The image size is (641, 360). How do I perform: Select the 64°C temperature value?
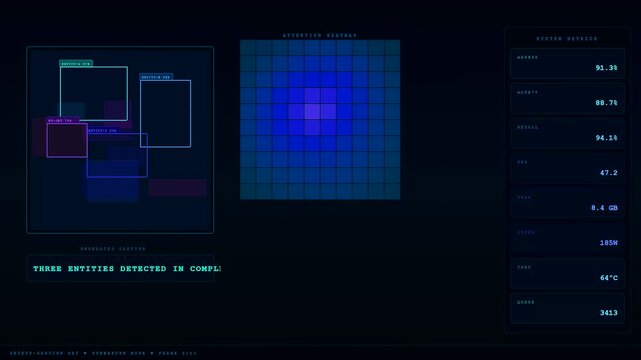[609, 278]
